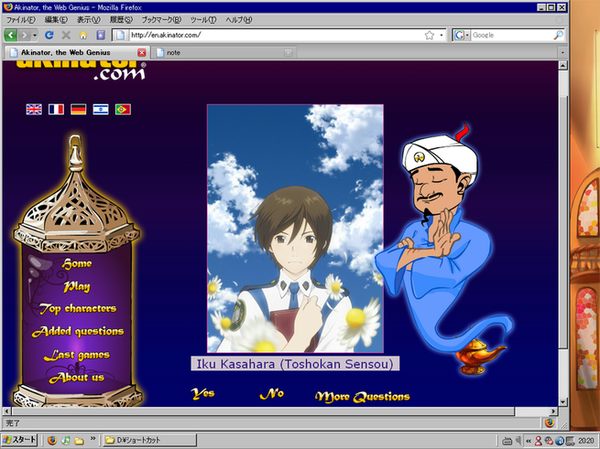Open the ツール(T) menu

point(203,20)
